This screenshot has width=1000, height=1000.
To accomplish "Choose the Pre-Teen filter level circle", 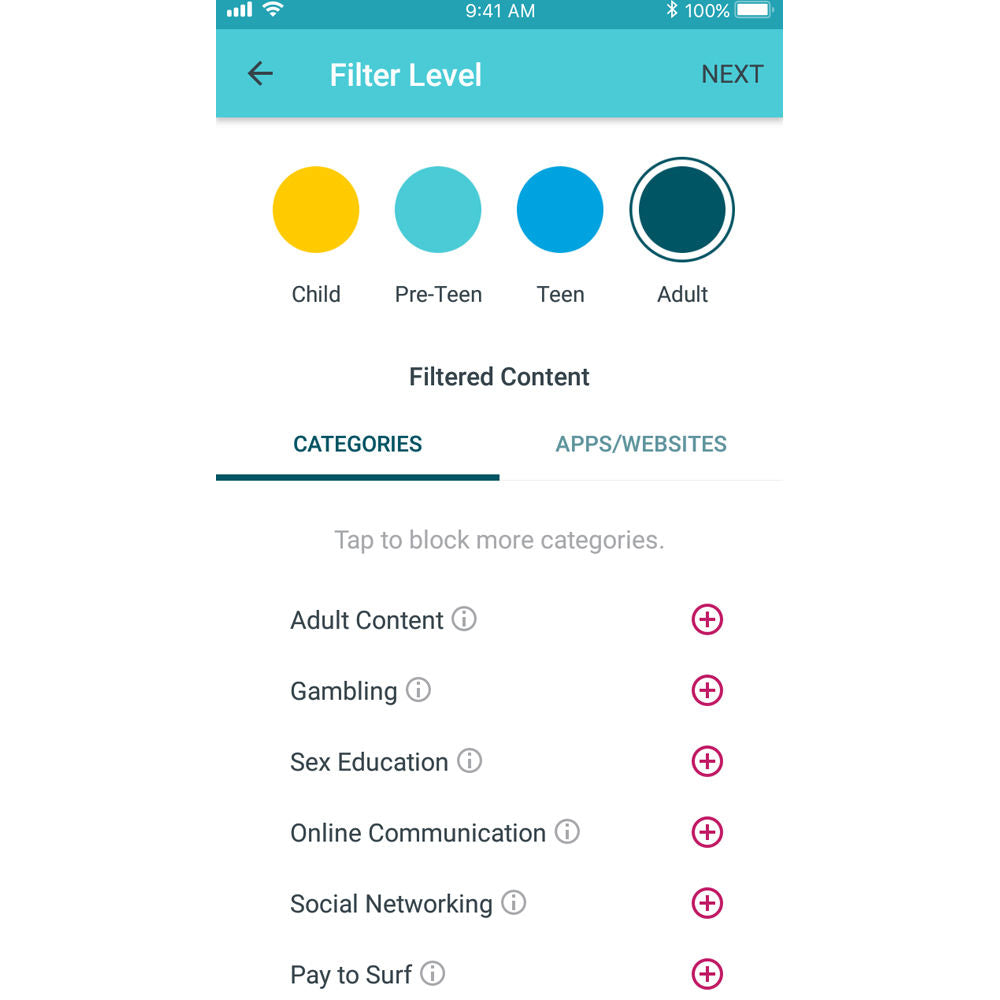I will click(x=438, y=209).
